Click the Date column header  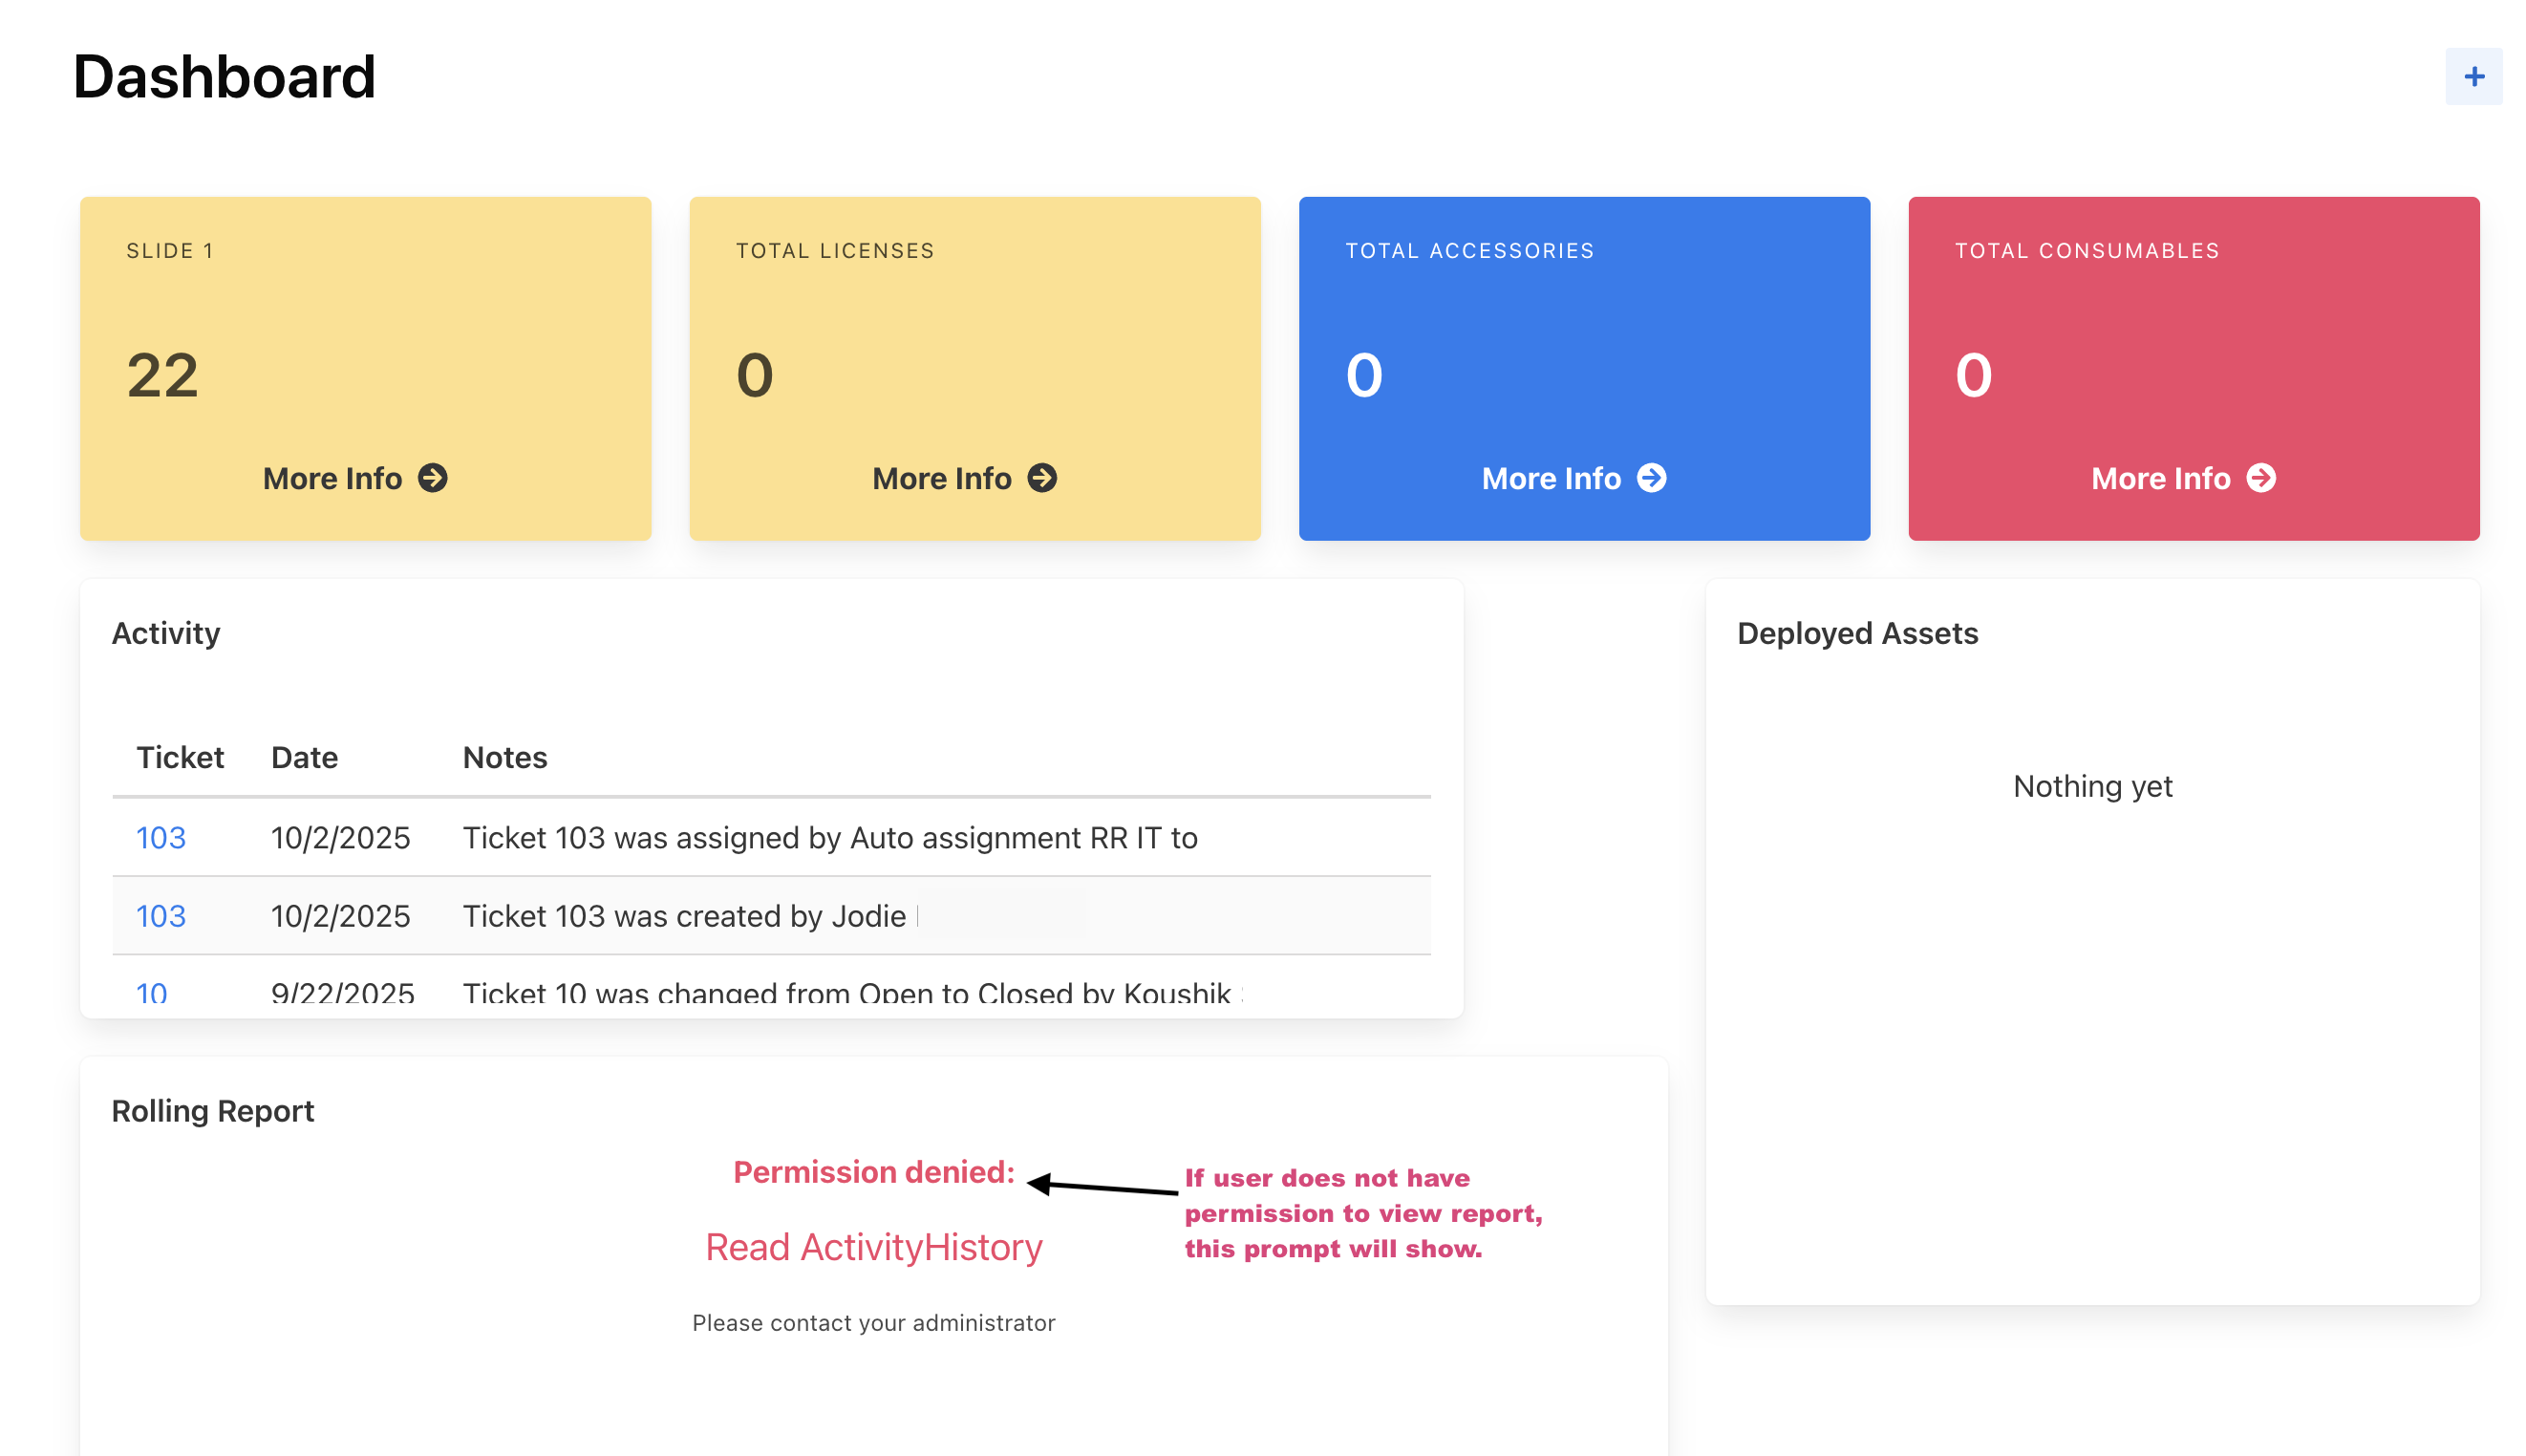pos(304,757)
